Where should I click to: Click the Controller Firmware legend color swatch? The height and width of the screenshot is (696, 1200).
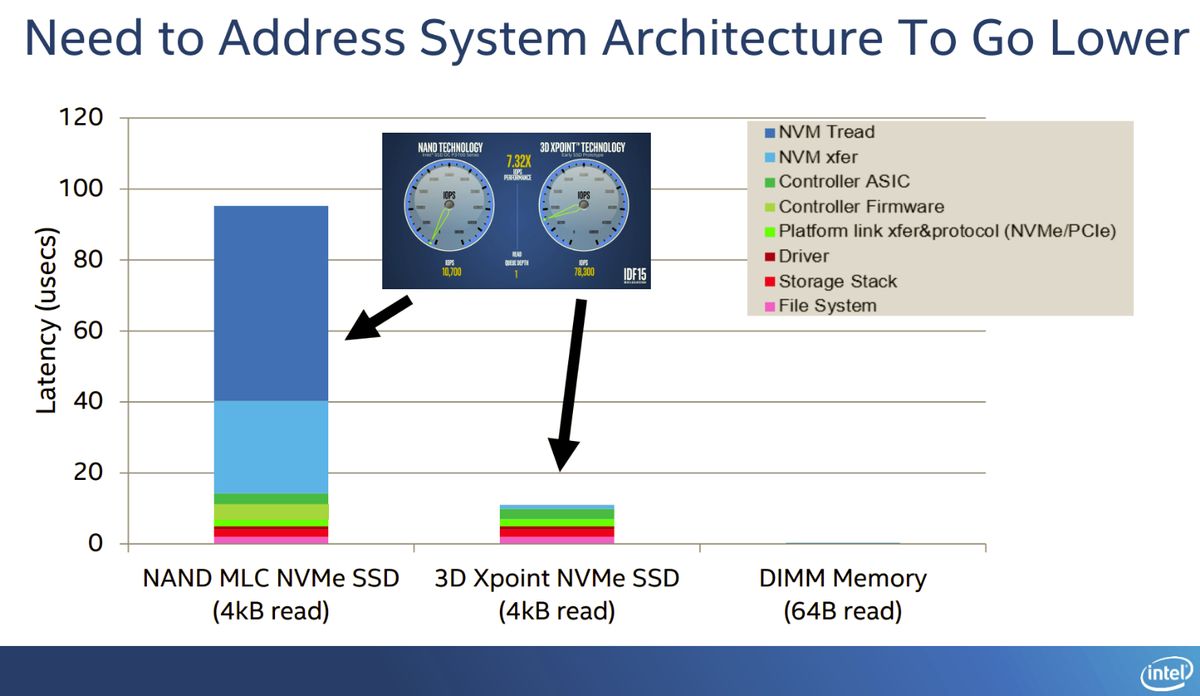769,208
